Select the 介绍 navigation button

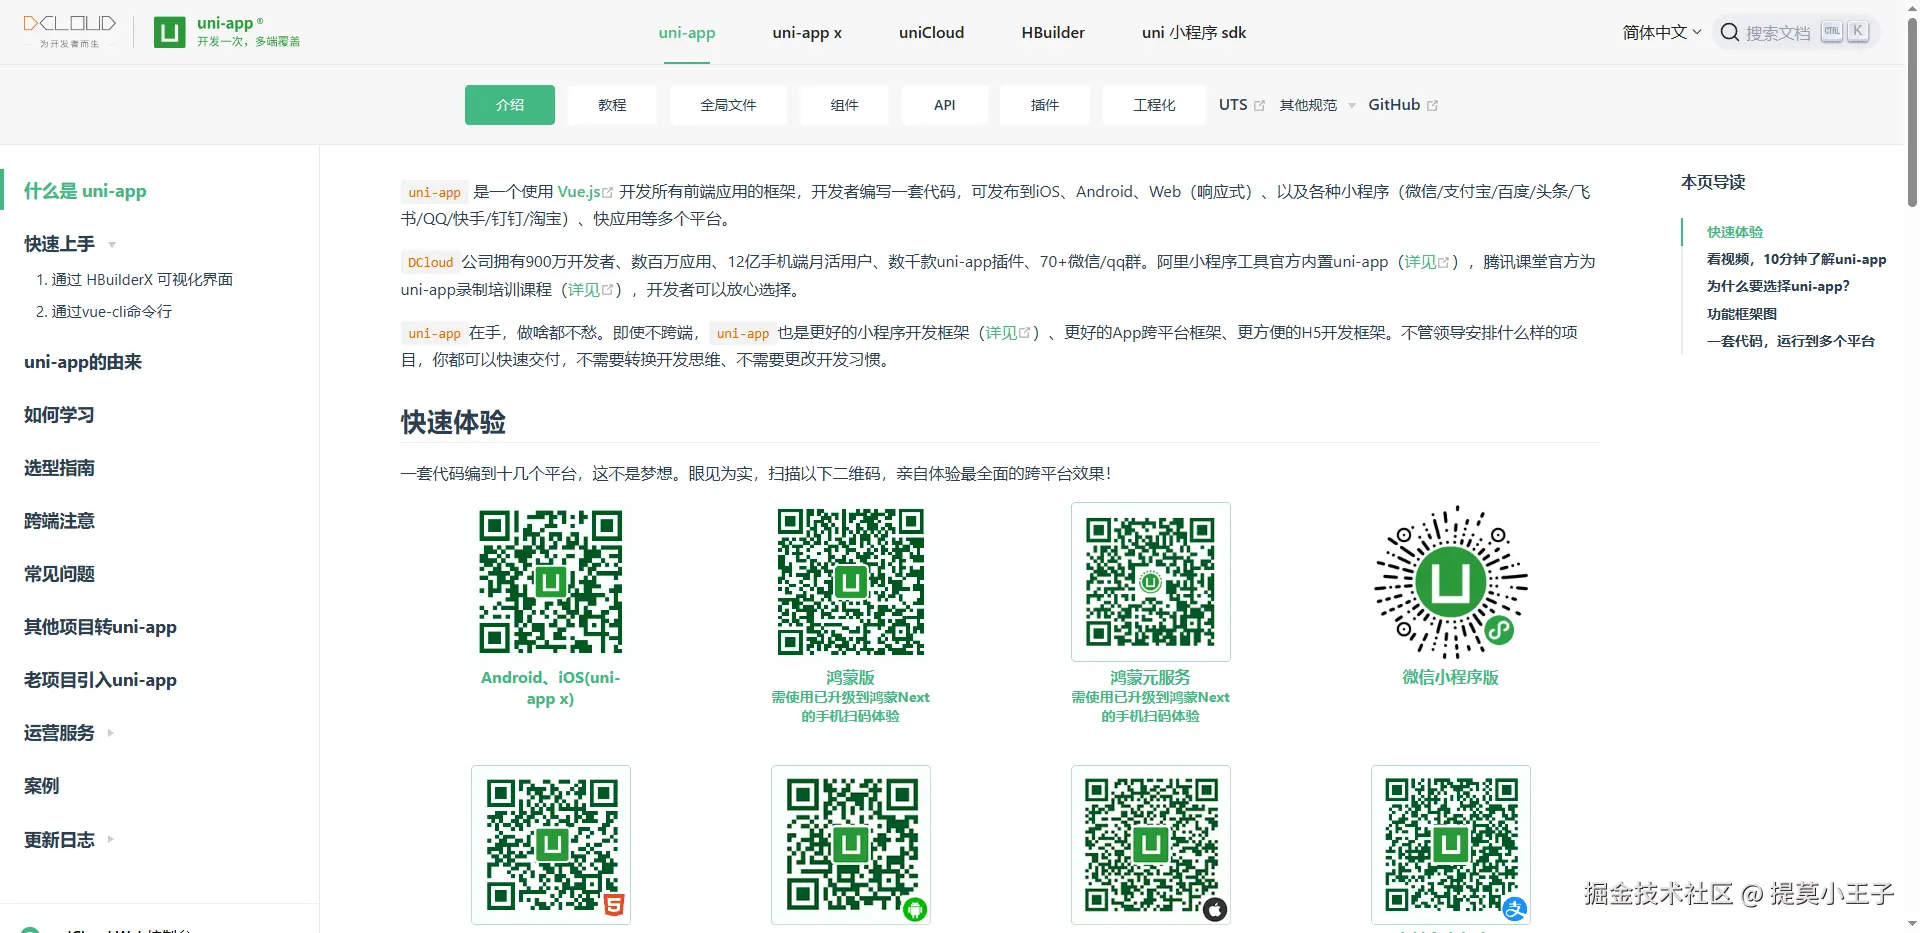tap(510, 105)
